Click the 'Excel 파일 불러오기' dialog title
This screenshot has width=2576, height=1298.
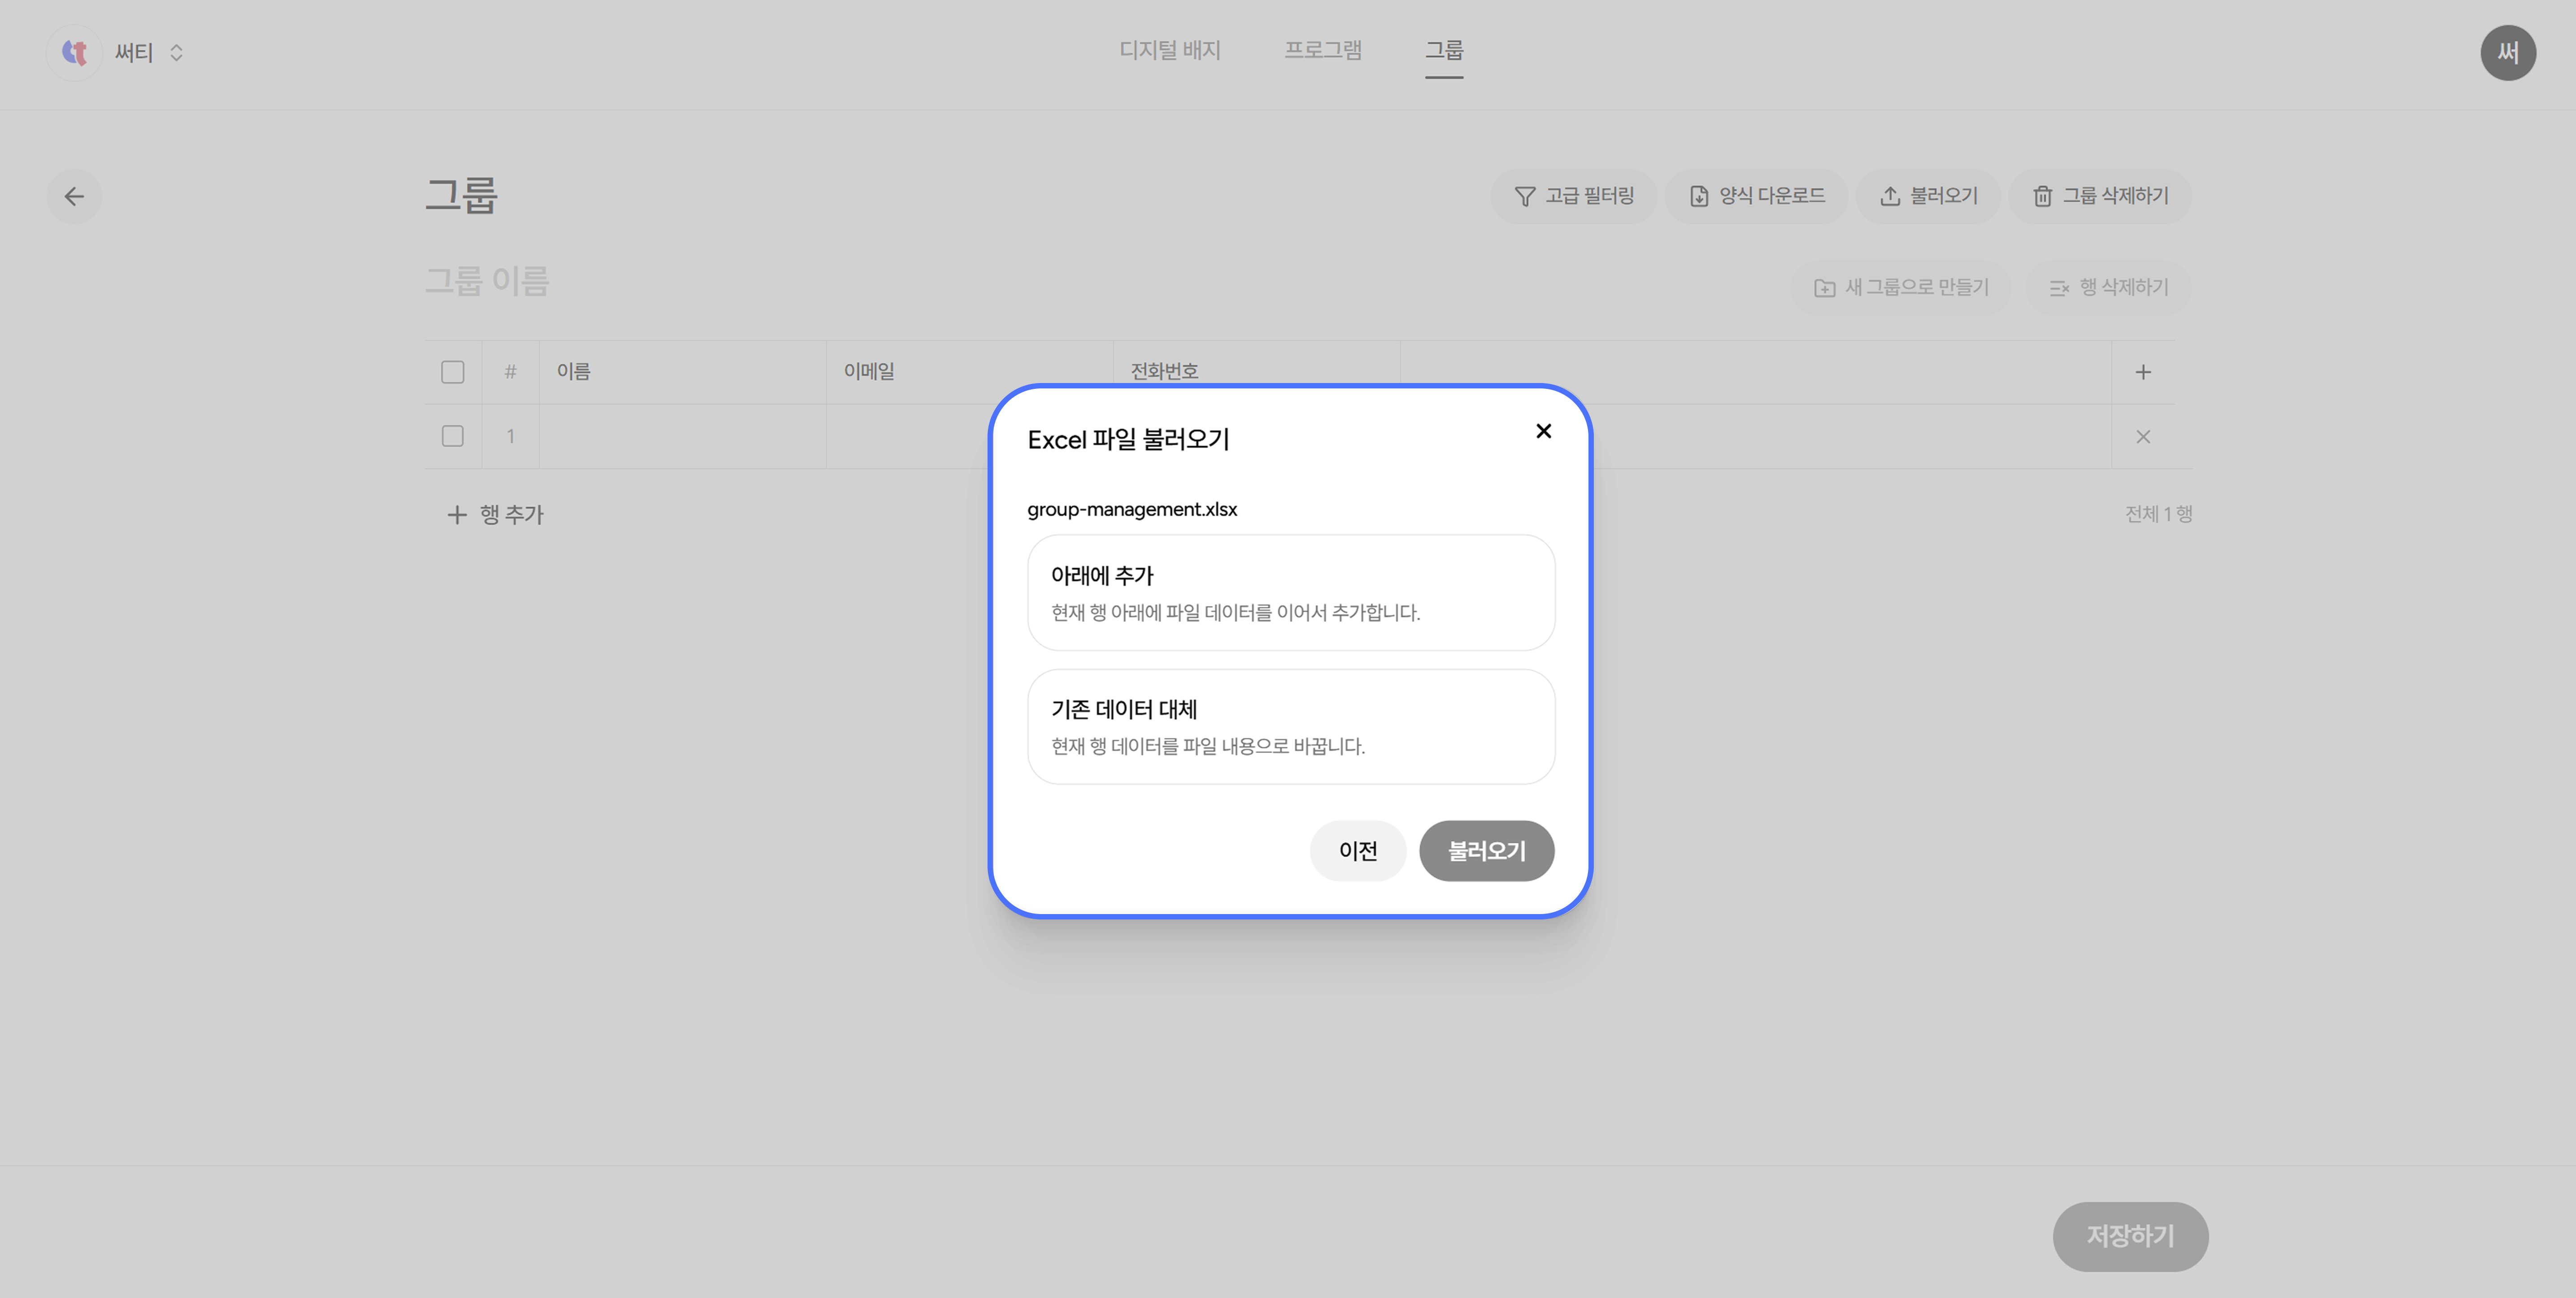1128,439
